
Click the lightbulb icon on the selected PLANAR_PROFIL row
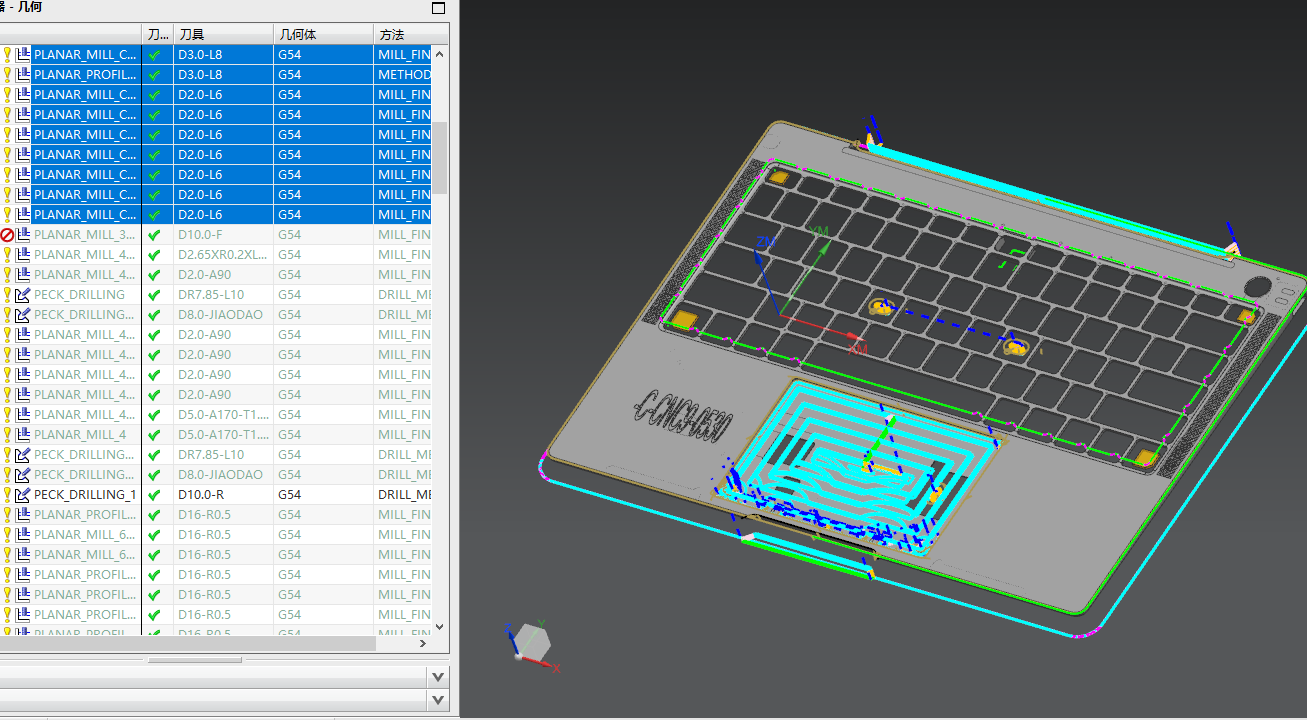7,75
